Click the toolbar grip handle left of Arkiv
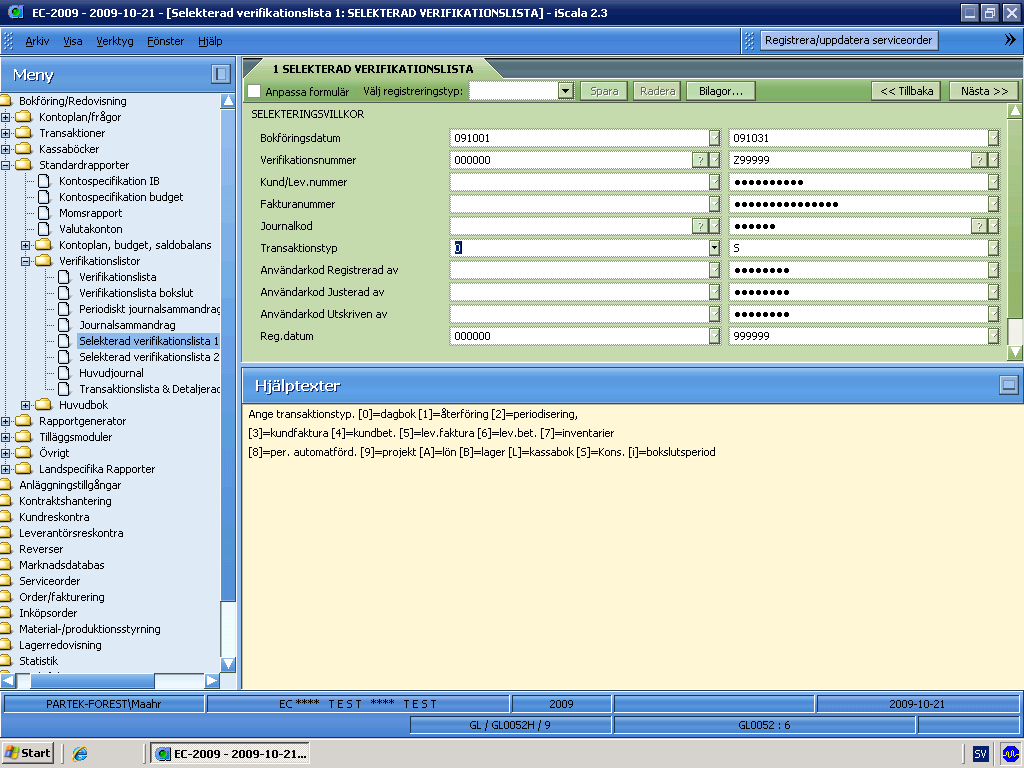This screenshot has height=768, width=1024. 8,40
